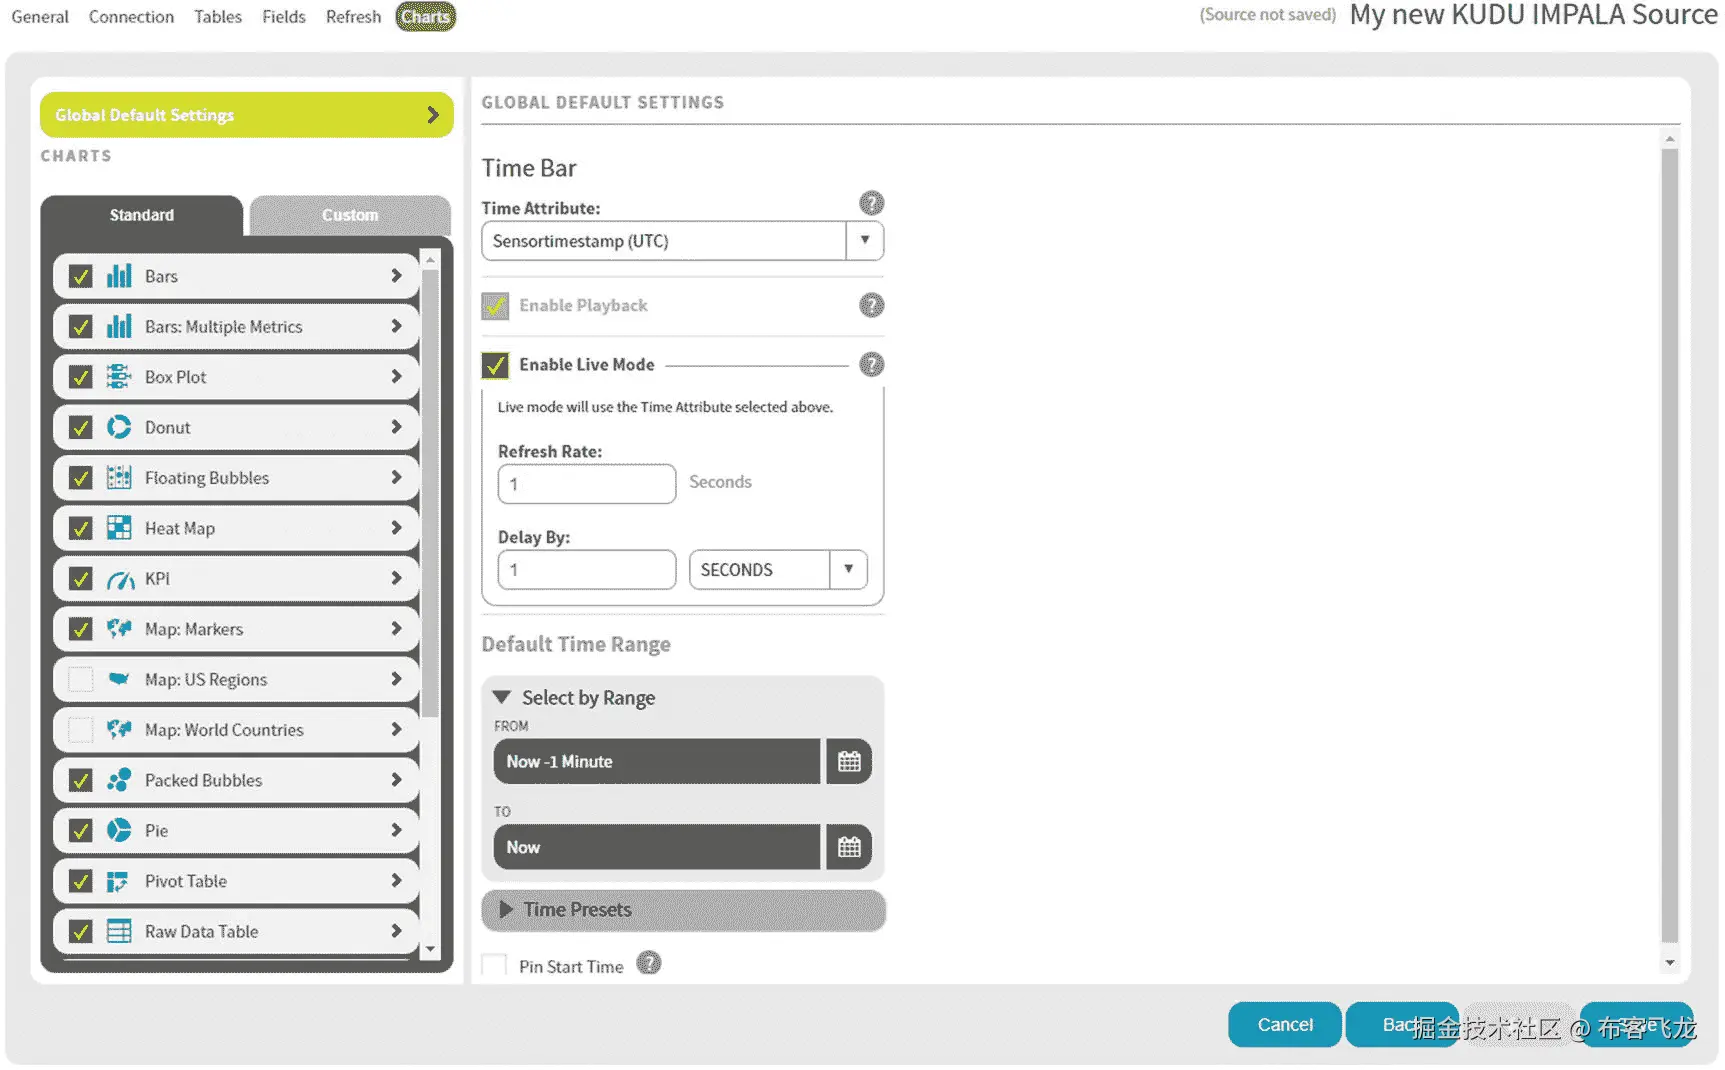Click the KPI gauge icon
1725x1070 pixels.
click(120, 579)
